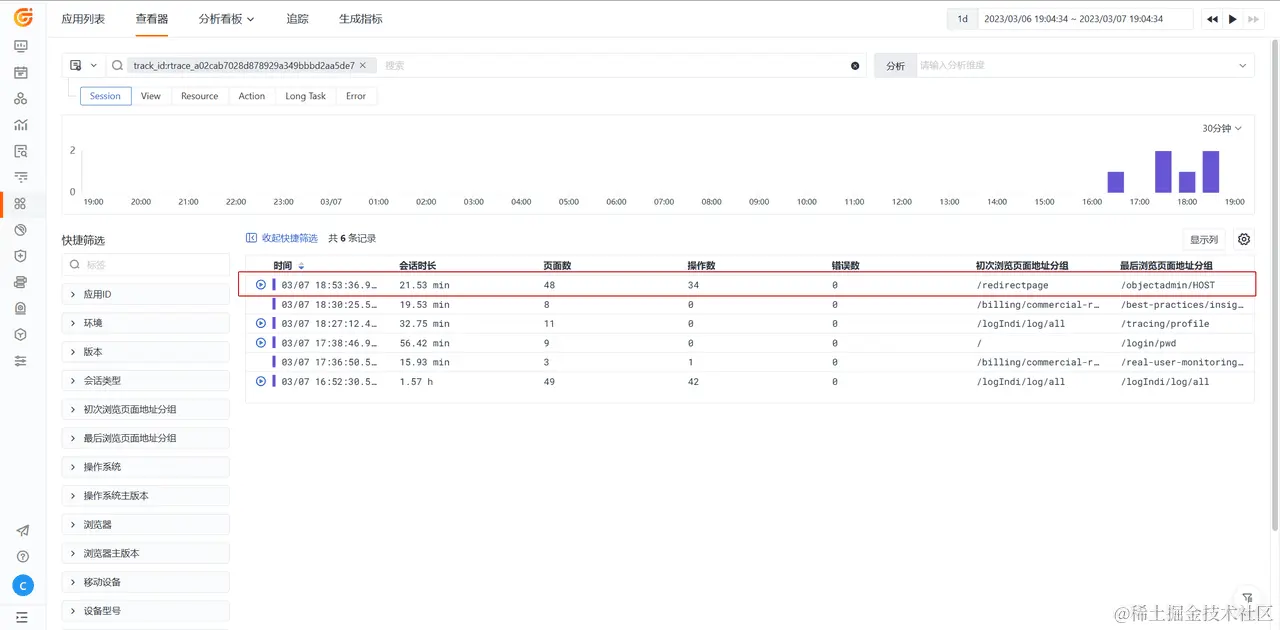
Task: Click the paper-plane icon in sidebar
Action: 22,531
